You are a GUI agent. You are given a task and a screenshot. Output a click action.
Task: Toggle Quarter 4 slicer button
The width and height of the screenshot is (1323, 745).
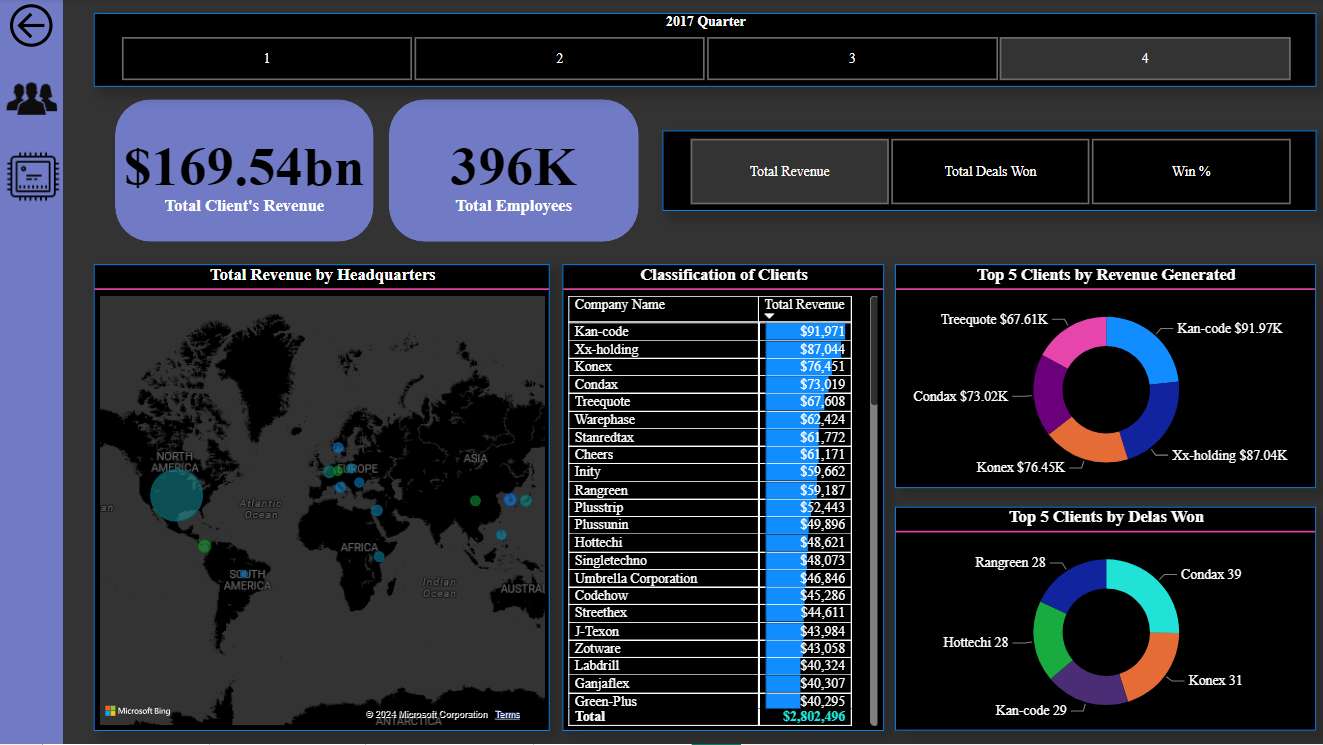point(1145,59)
